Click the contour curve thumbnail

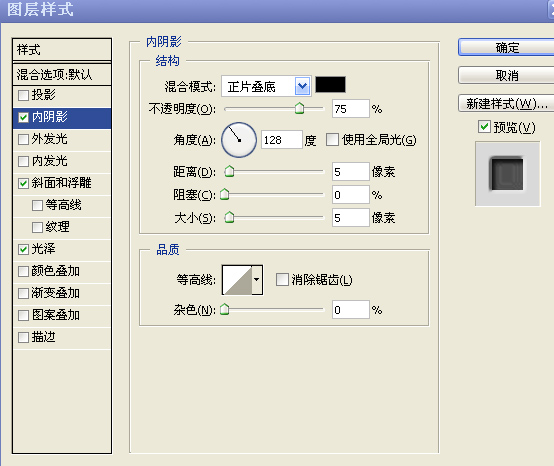[x=237, y=280]
